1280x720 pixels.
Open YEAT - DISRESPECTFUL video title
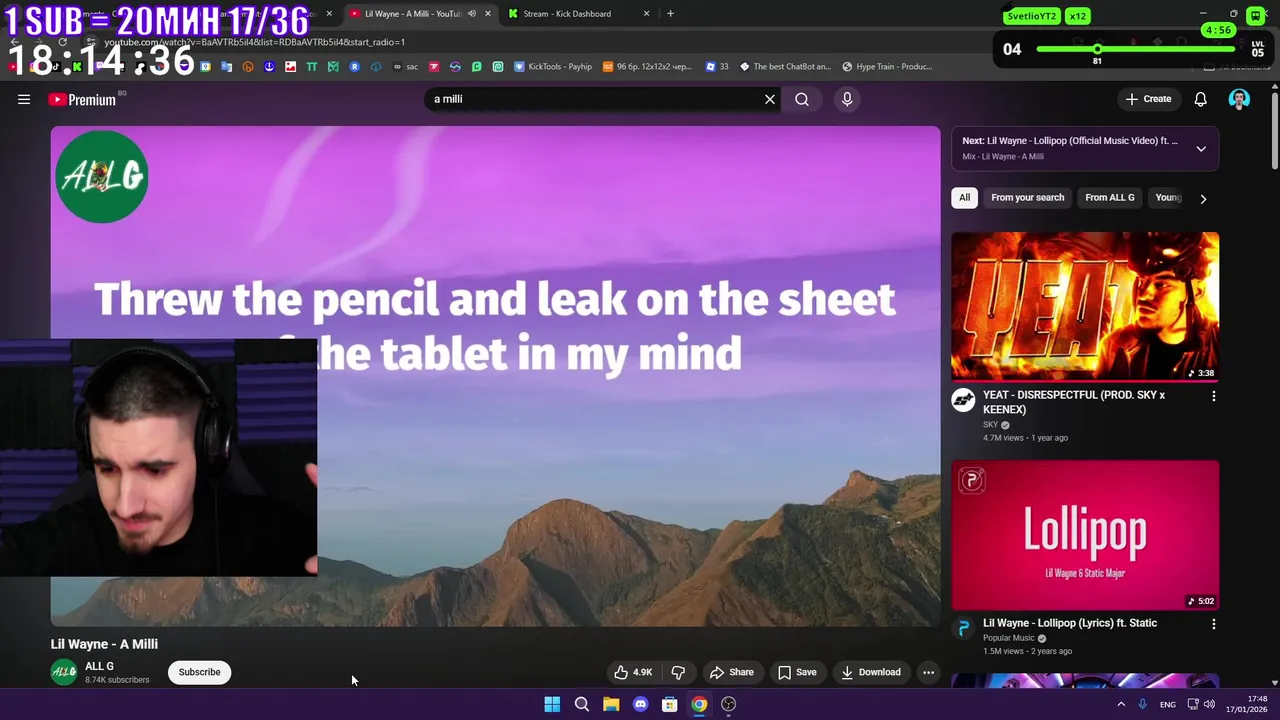tap(1073, 402)
